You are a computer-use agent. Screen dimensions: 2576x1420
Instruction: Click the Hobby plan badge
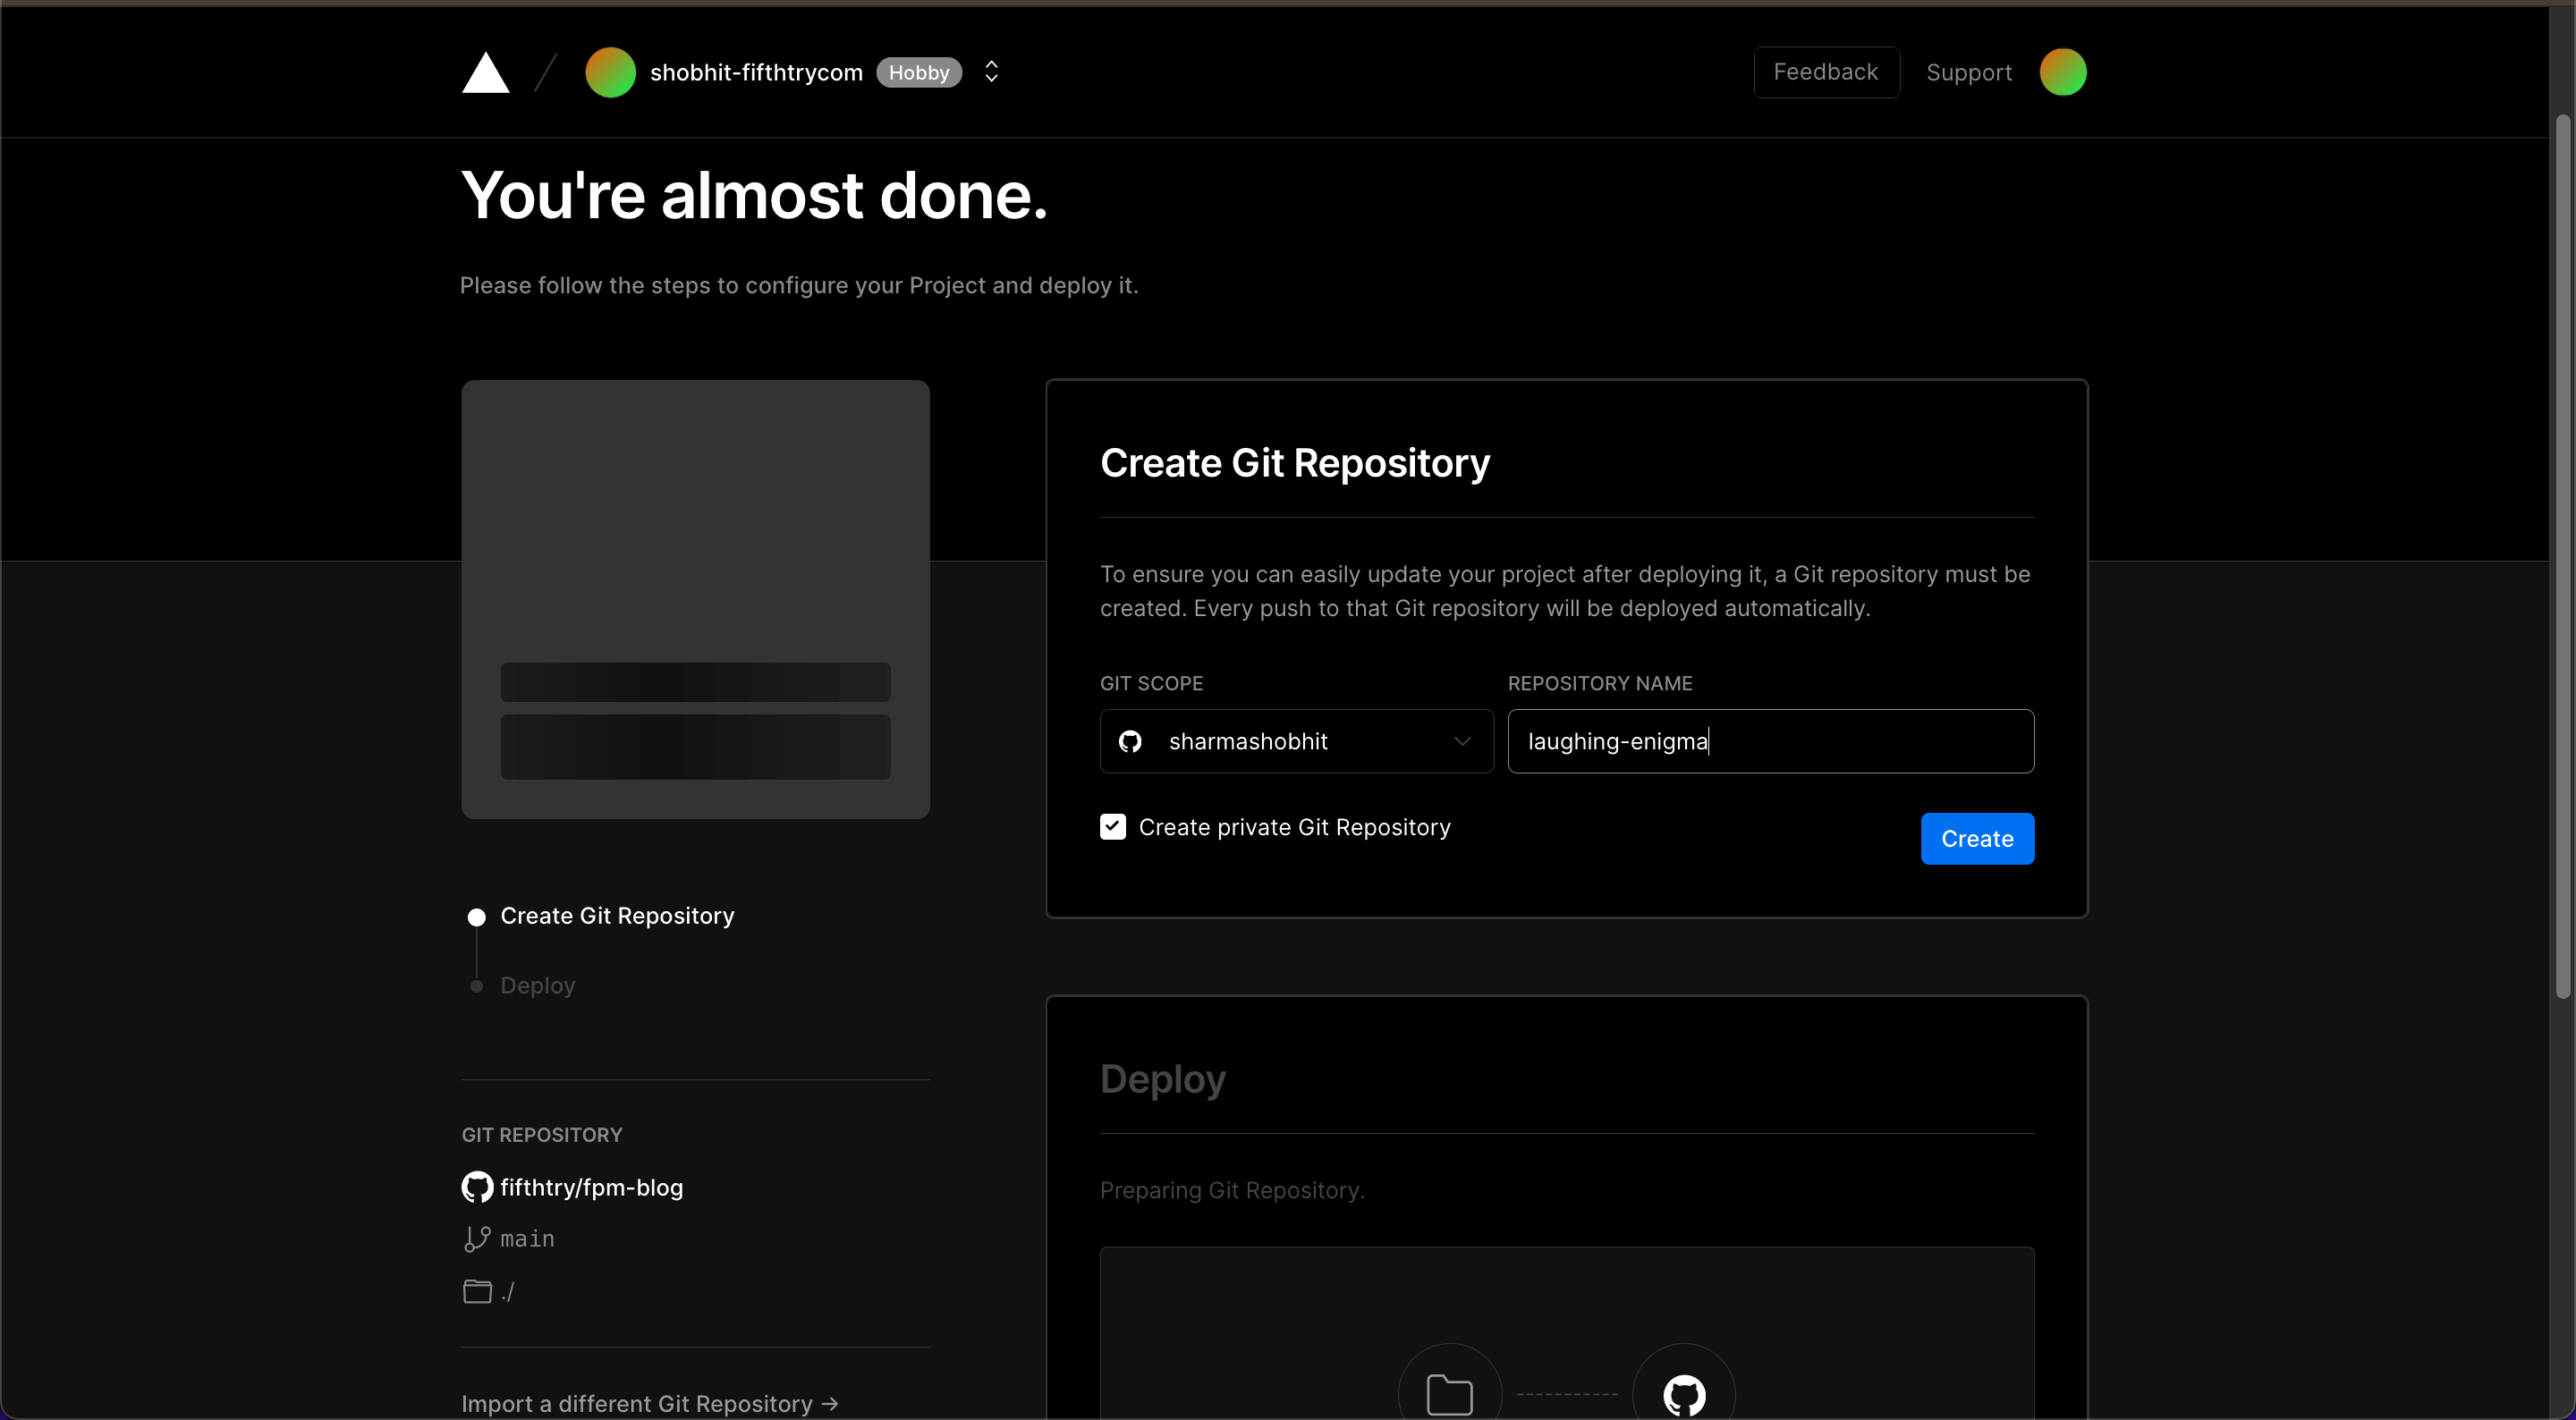click(918, 72)
